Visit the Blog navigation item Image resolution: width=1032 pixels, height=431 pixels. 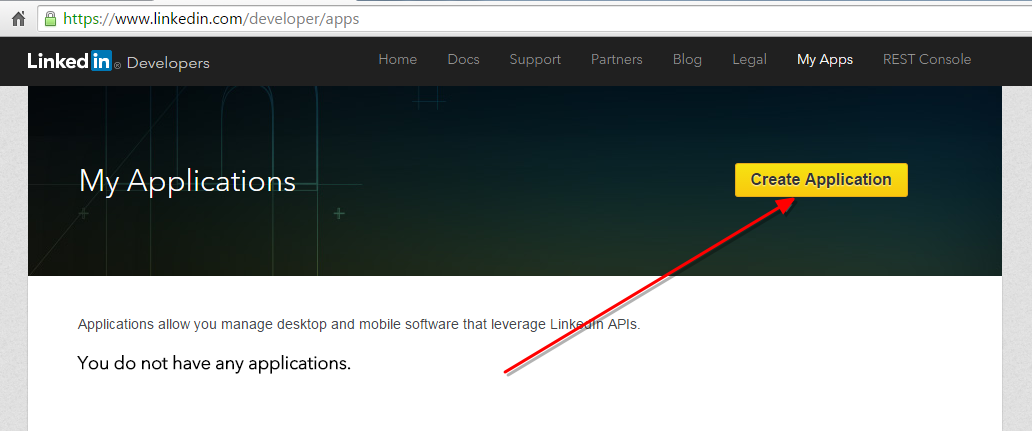(x=687, y=59)
